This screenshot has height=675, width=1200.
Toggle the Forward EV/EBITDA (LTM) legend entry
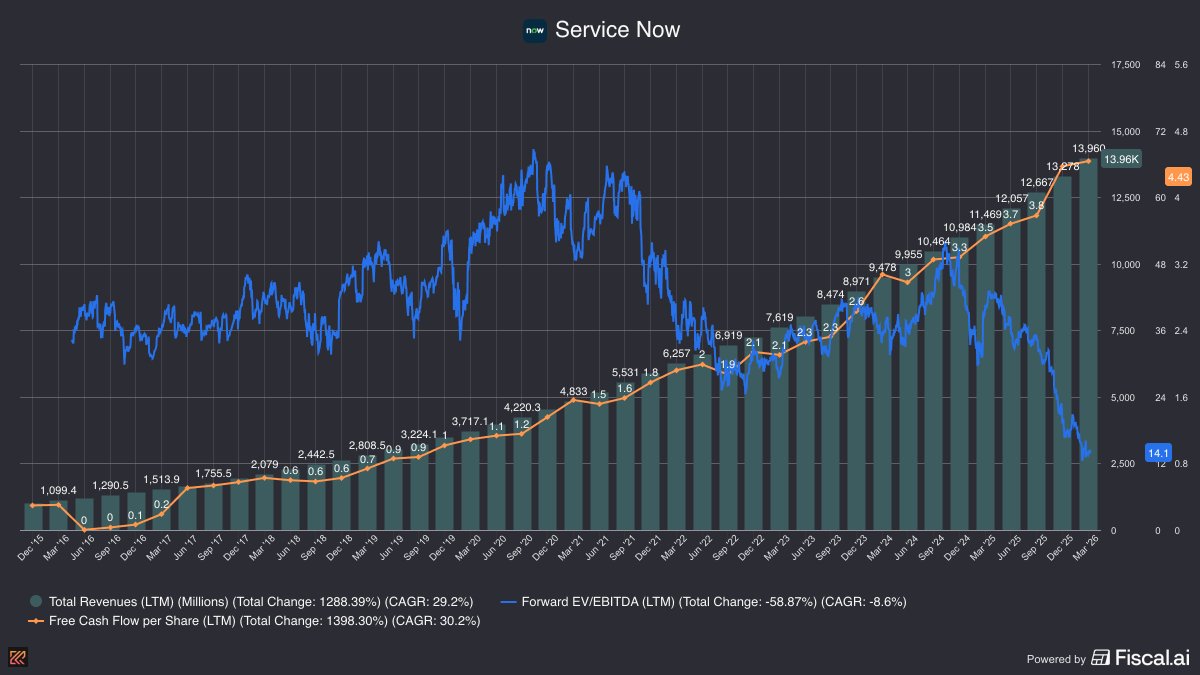(702, 601)
